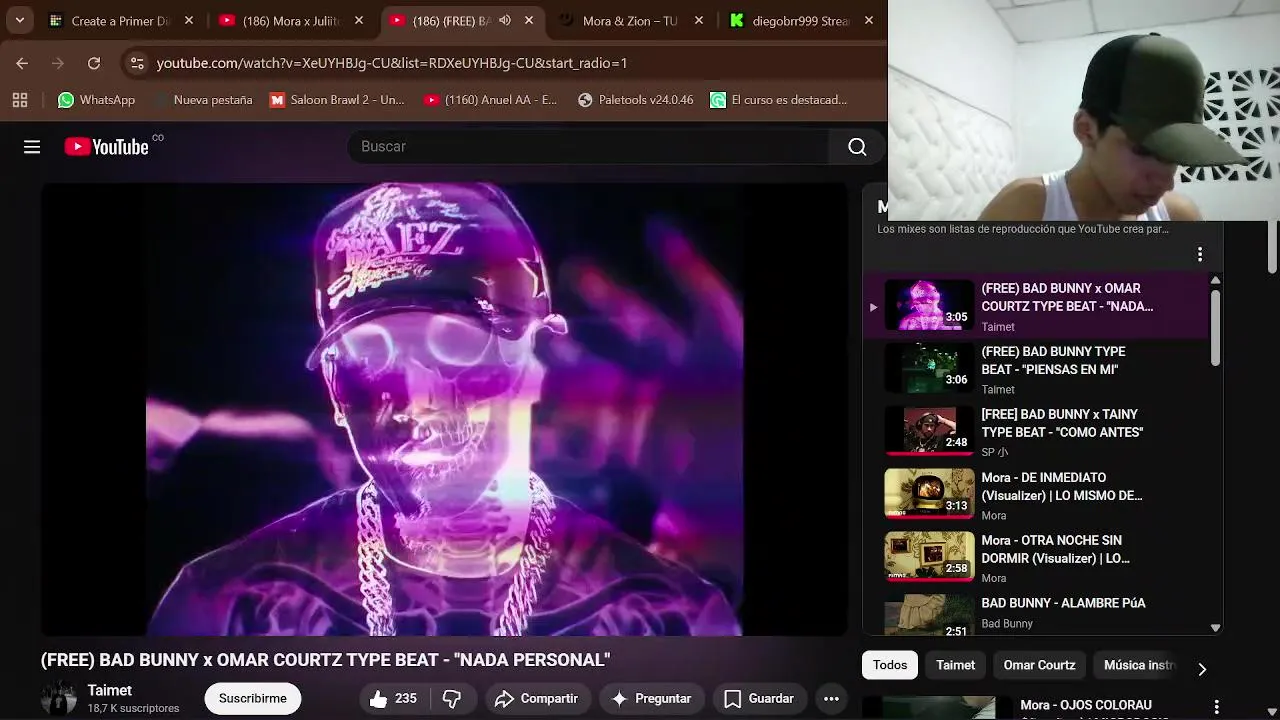The width and height of the screenshot is (1280, 720).
Task: Click the 18,7 K suscriptores text
Action: pos(133,708)
